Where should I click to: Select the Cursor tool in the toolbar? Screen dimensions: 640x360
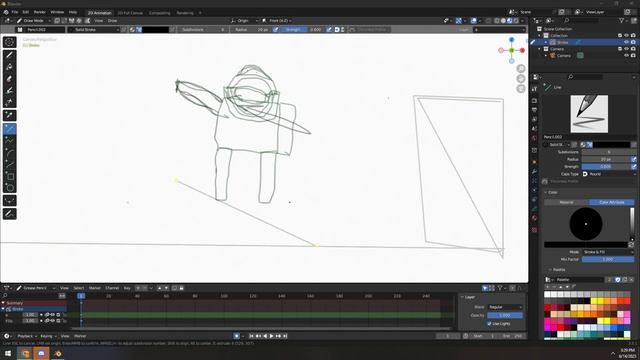(9, 42)
